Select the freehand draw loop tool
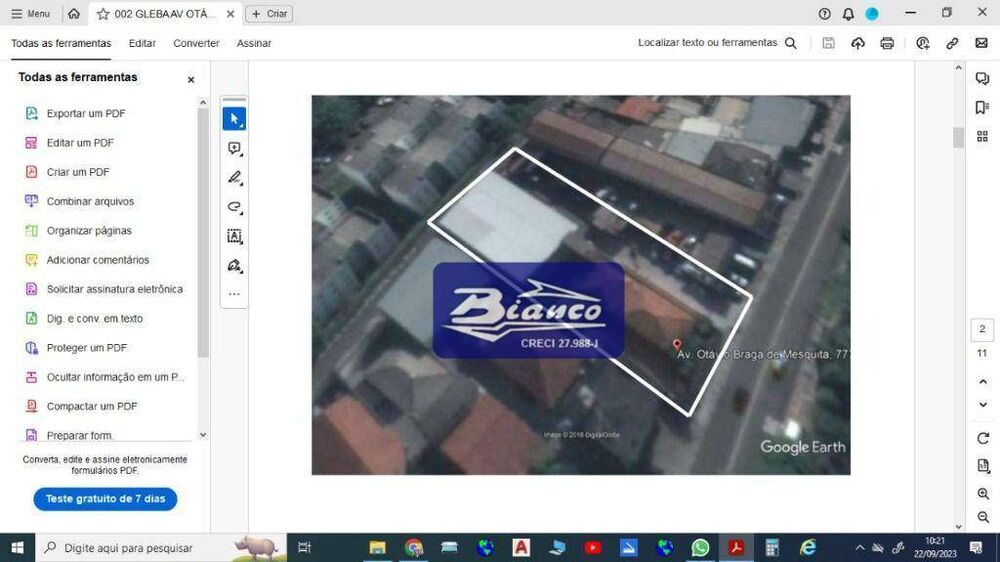The height and width of the screenshot is (562, 1000). pos(234,207)
